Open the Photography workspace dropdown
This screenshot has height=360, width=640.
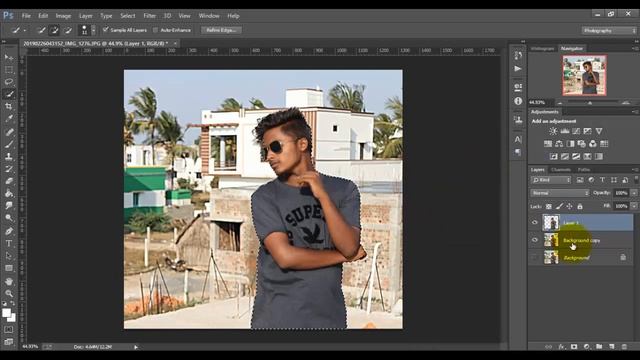click(609, 31)
